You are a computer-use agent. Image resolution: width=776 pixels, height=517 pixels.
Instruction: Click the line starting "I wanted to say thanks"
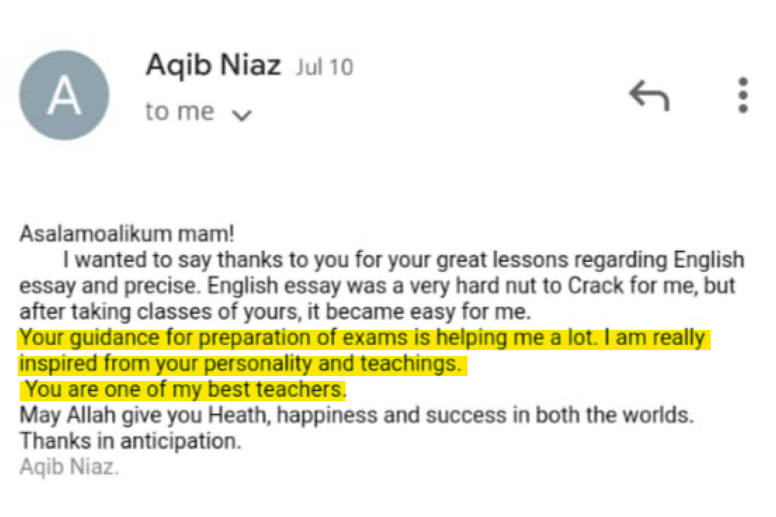pyautogui.click(x=403, y=260)
